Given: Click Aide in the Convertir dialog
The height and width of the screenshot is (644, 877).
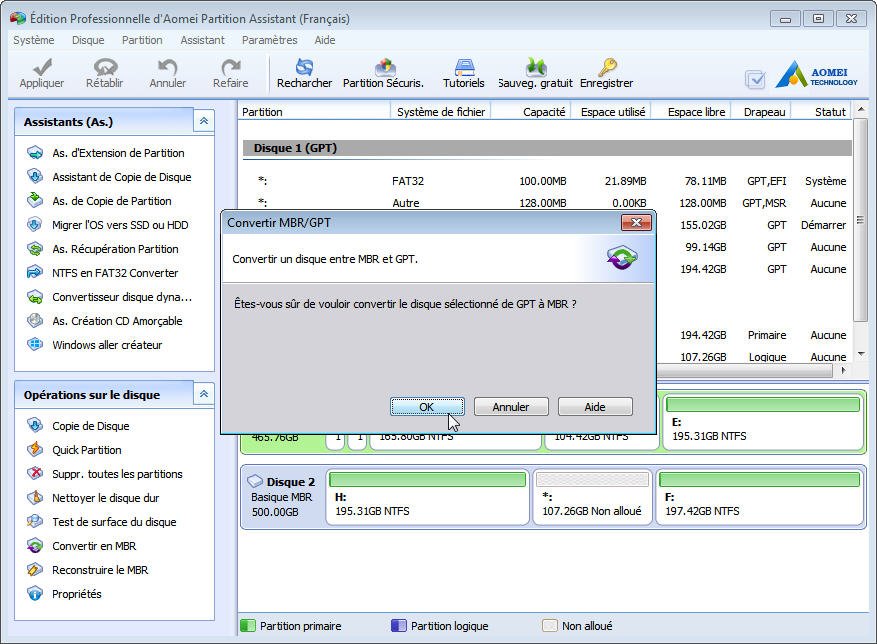Looking at the screenshot, I should tap(595, 407).
